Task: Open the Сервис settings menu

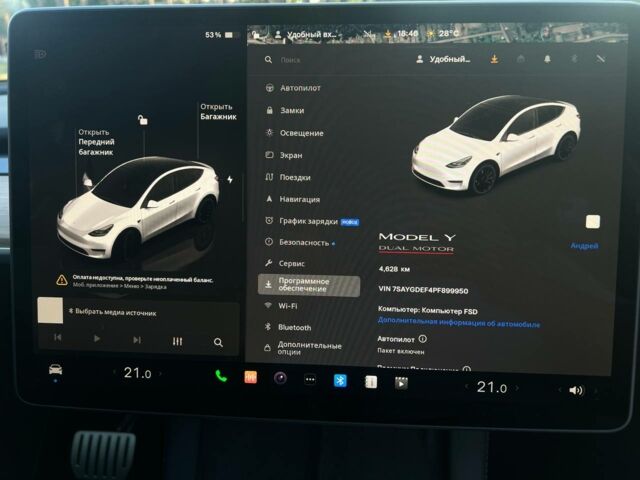Action: pos(285,263)
